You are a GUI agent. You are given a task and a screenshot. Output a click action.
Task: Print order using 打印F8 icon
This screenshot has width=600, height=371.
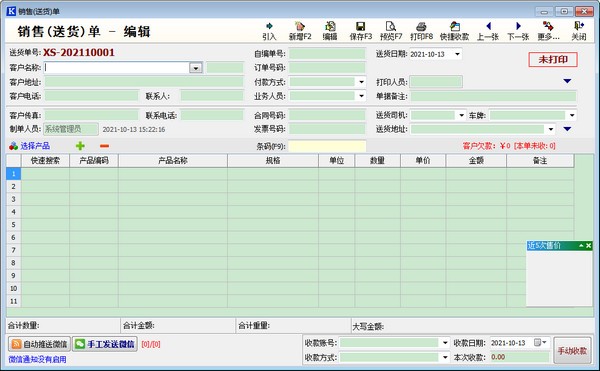[x=421, y=31]
